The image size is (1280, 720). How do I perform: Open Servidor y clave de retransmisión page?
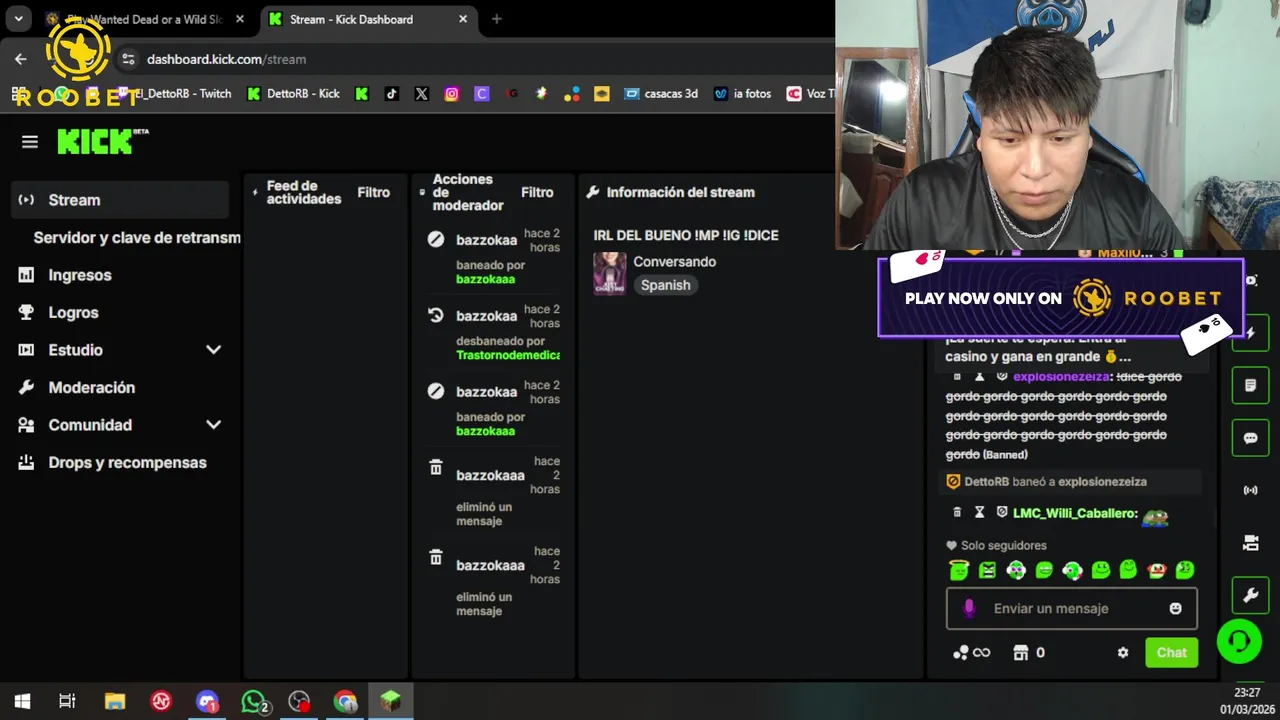tap(137, 238)
